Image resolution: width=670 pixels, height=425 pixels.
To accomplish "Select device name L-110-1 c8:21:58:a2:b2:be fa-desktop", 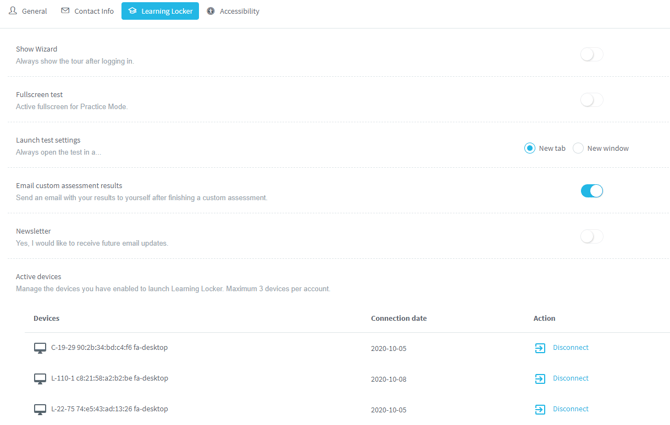I will tap(109, 378).
